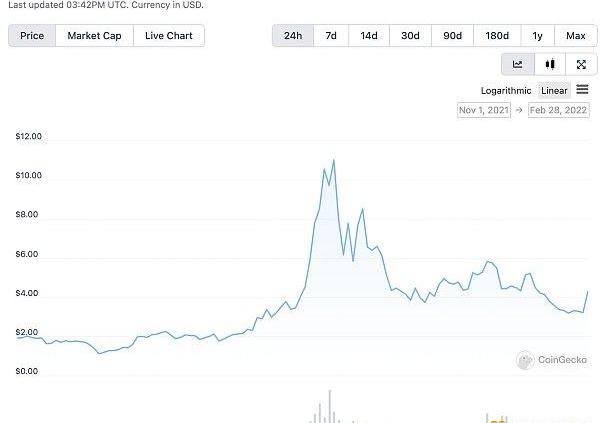
Task: Toggle Linear scale
Action: 554,91
